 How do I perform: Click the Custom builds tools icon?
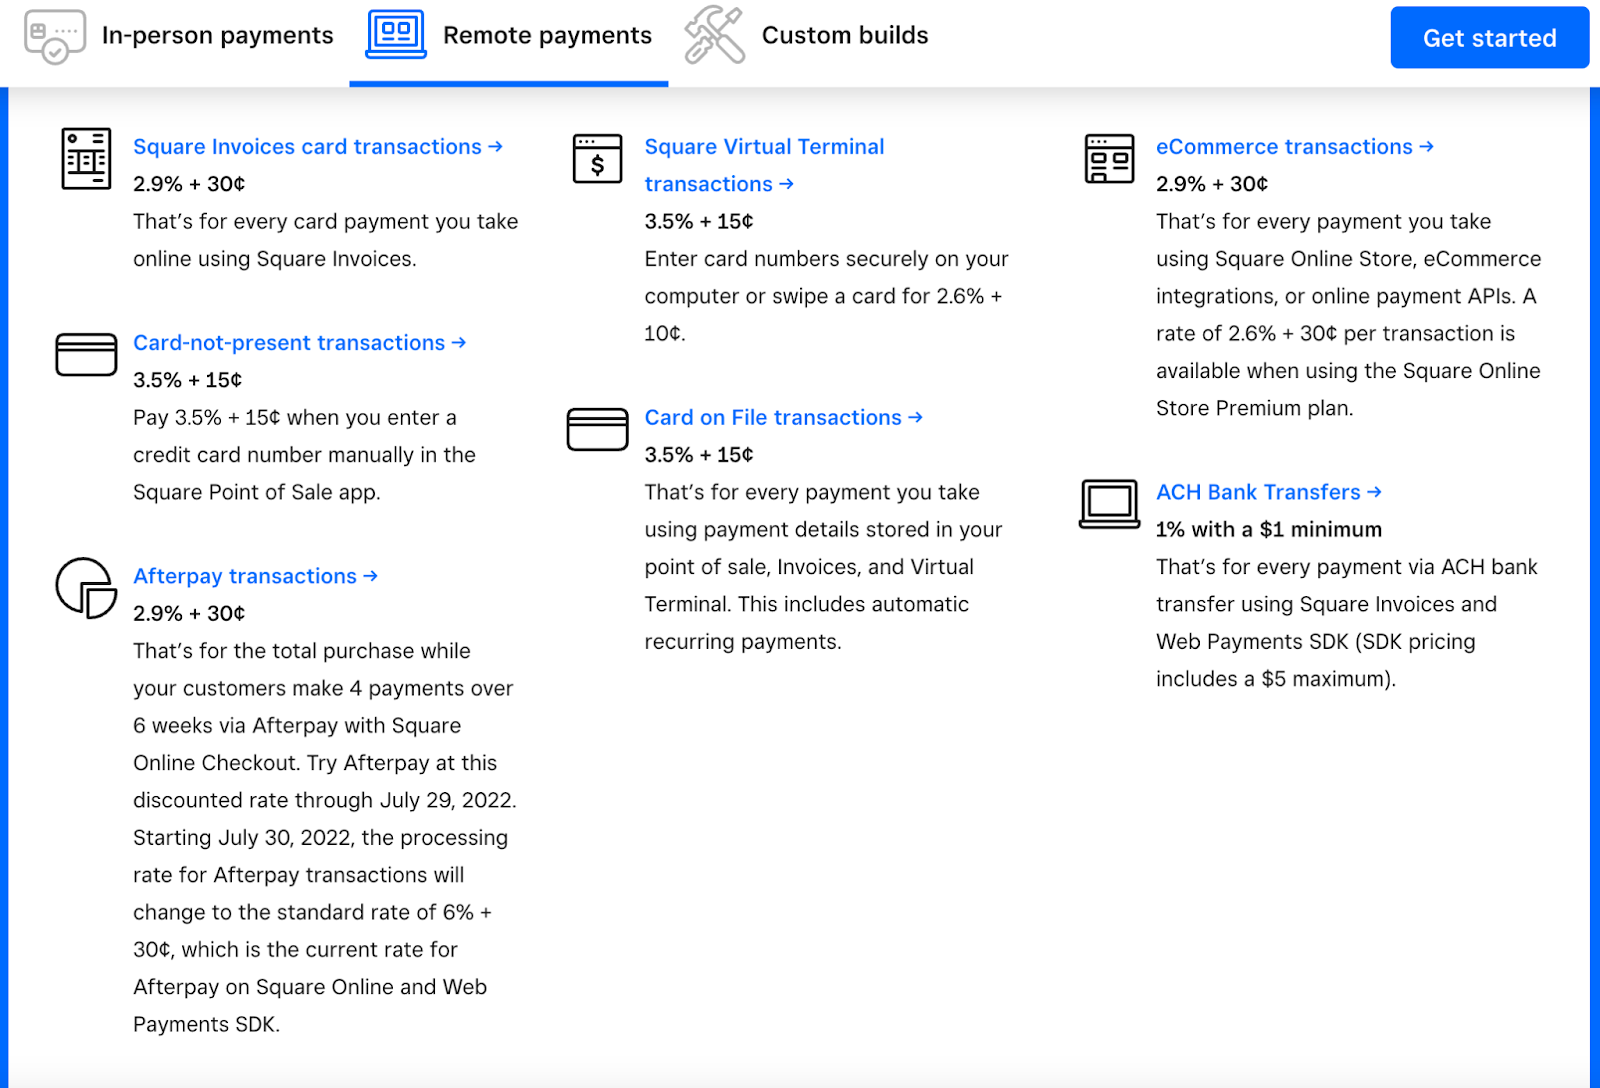click(x=714, y=35)
